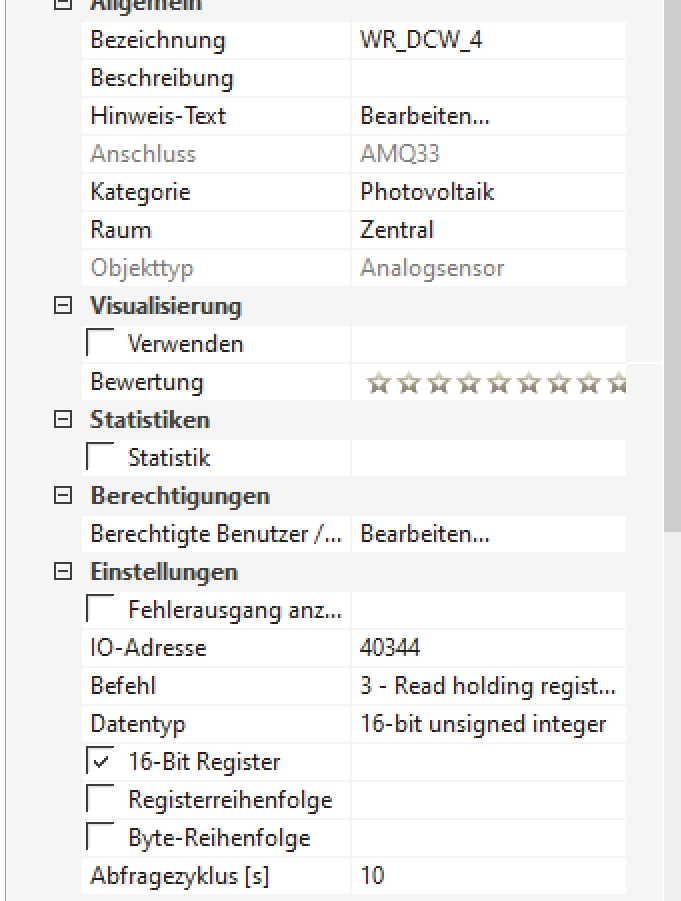681x901 pixels.
Task: Collapse the Visualisierung section
Action: [x=64, y=306]
